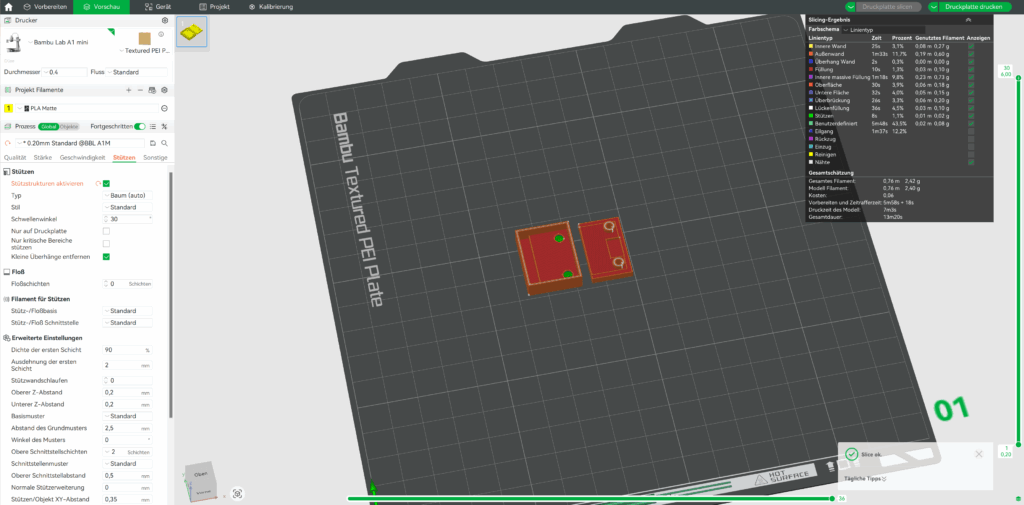Open the Typ dropdown showing Baum (auto)
Screen dimensions: 1024x505
[128, 195]
